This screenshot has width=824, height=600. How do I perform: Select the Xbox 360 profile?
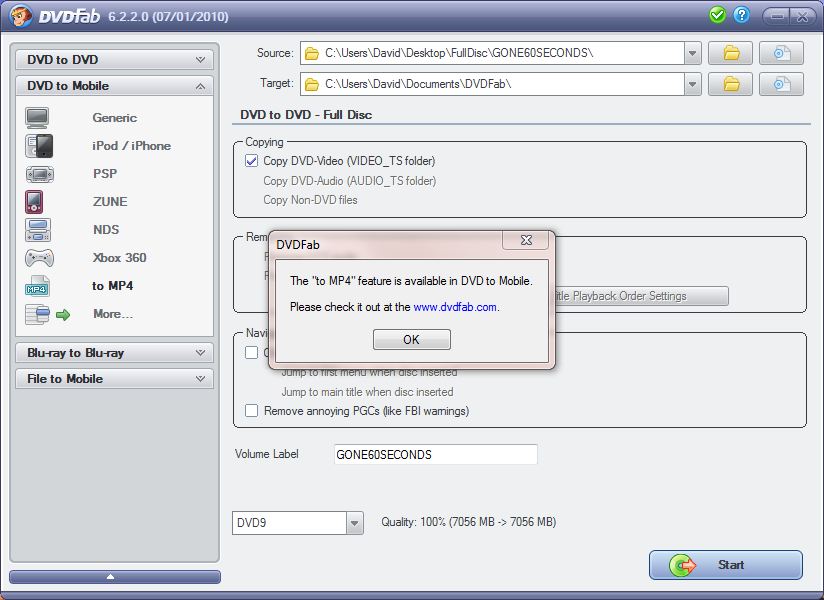[119, 258]
